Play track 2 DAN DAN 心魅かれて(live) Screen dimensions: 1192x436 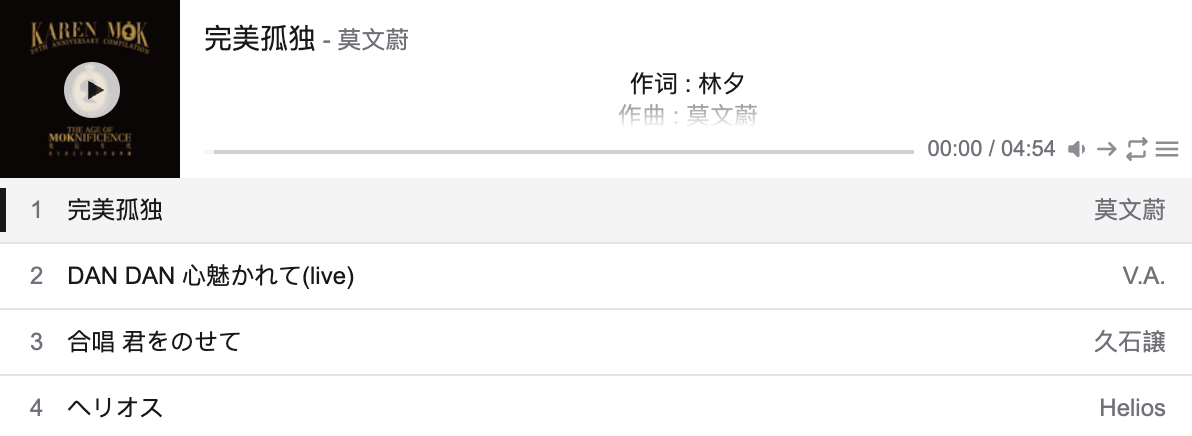[596, 276]
